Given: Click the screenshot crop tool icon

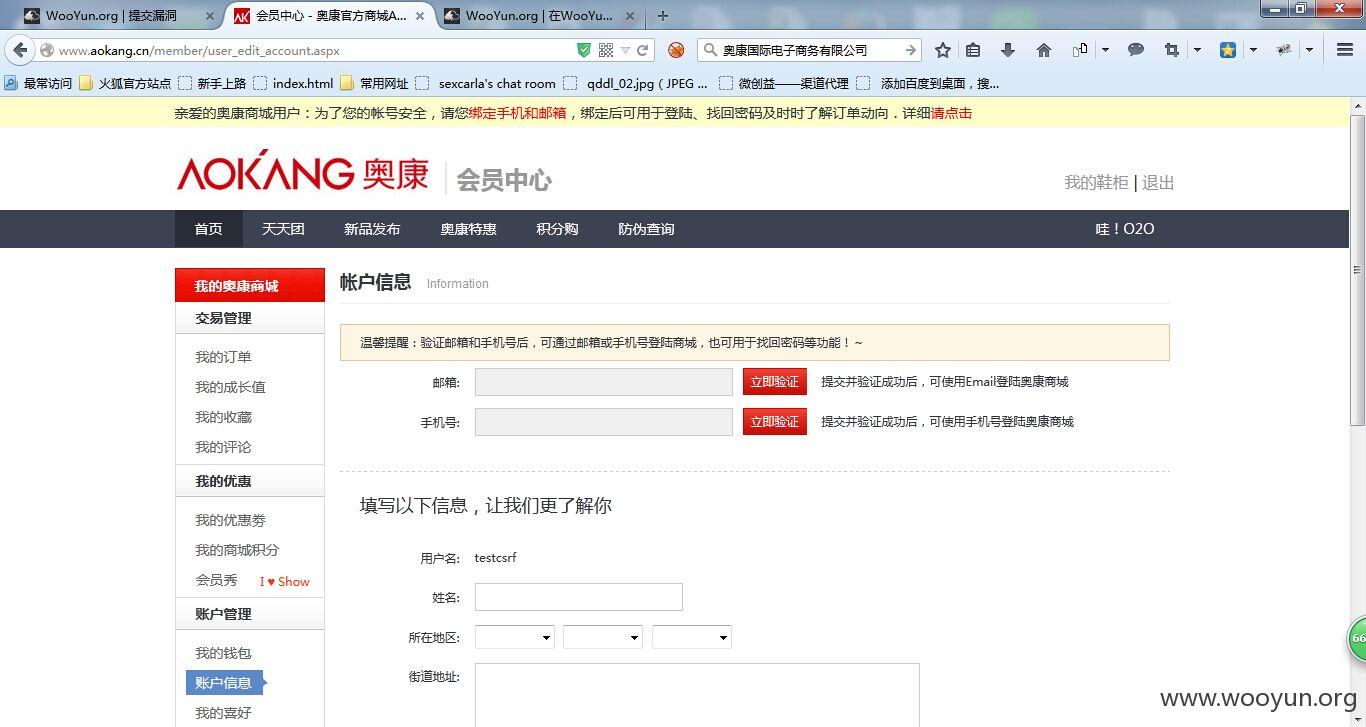Looking at the screenshot, I should (x=1172, y=50).
